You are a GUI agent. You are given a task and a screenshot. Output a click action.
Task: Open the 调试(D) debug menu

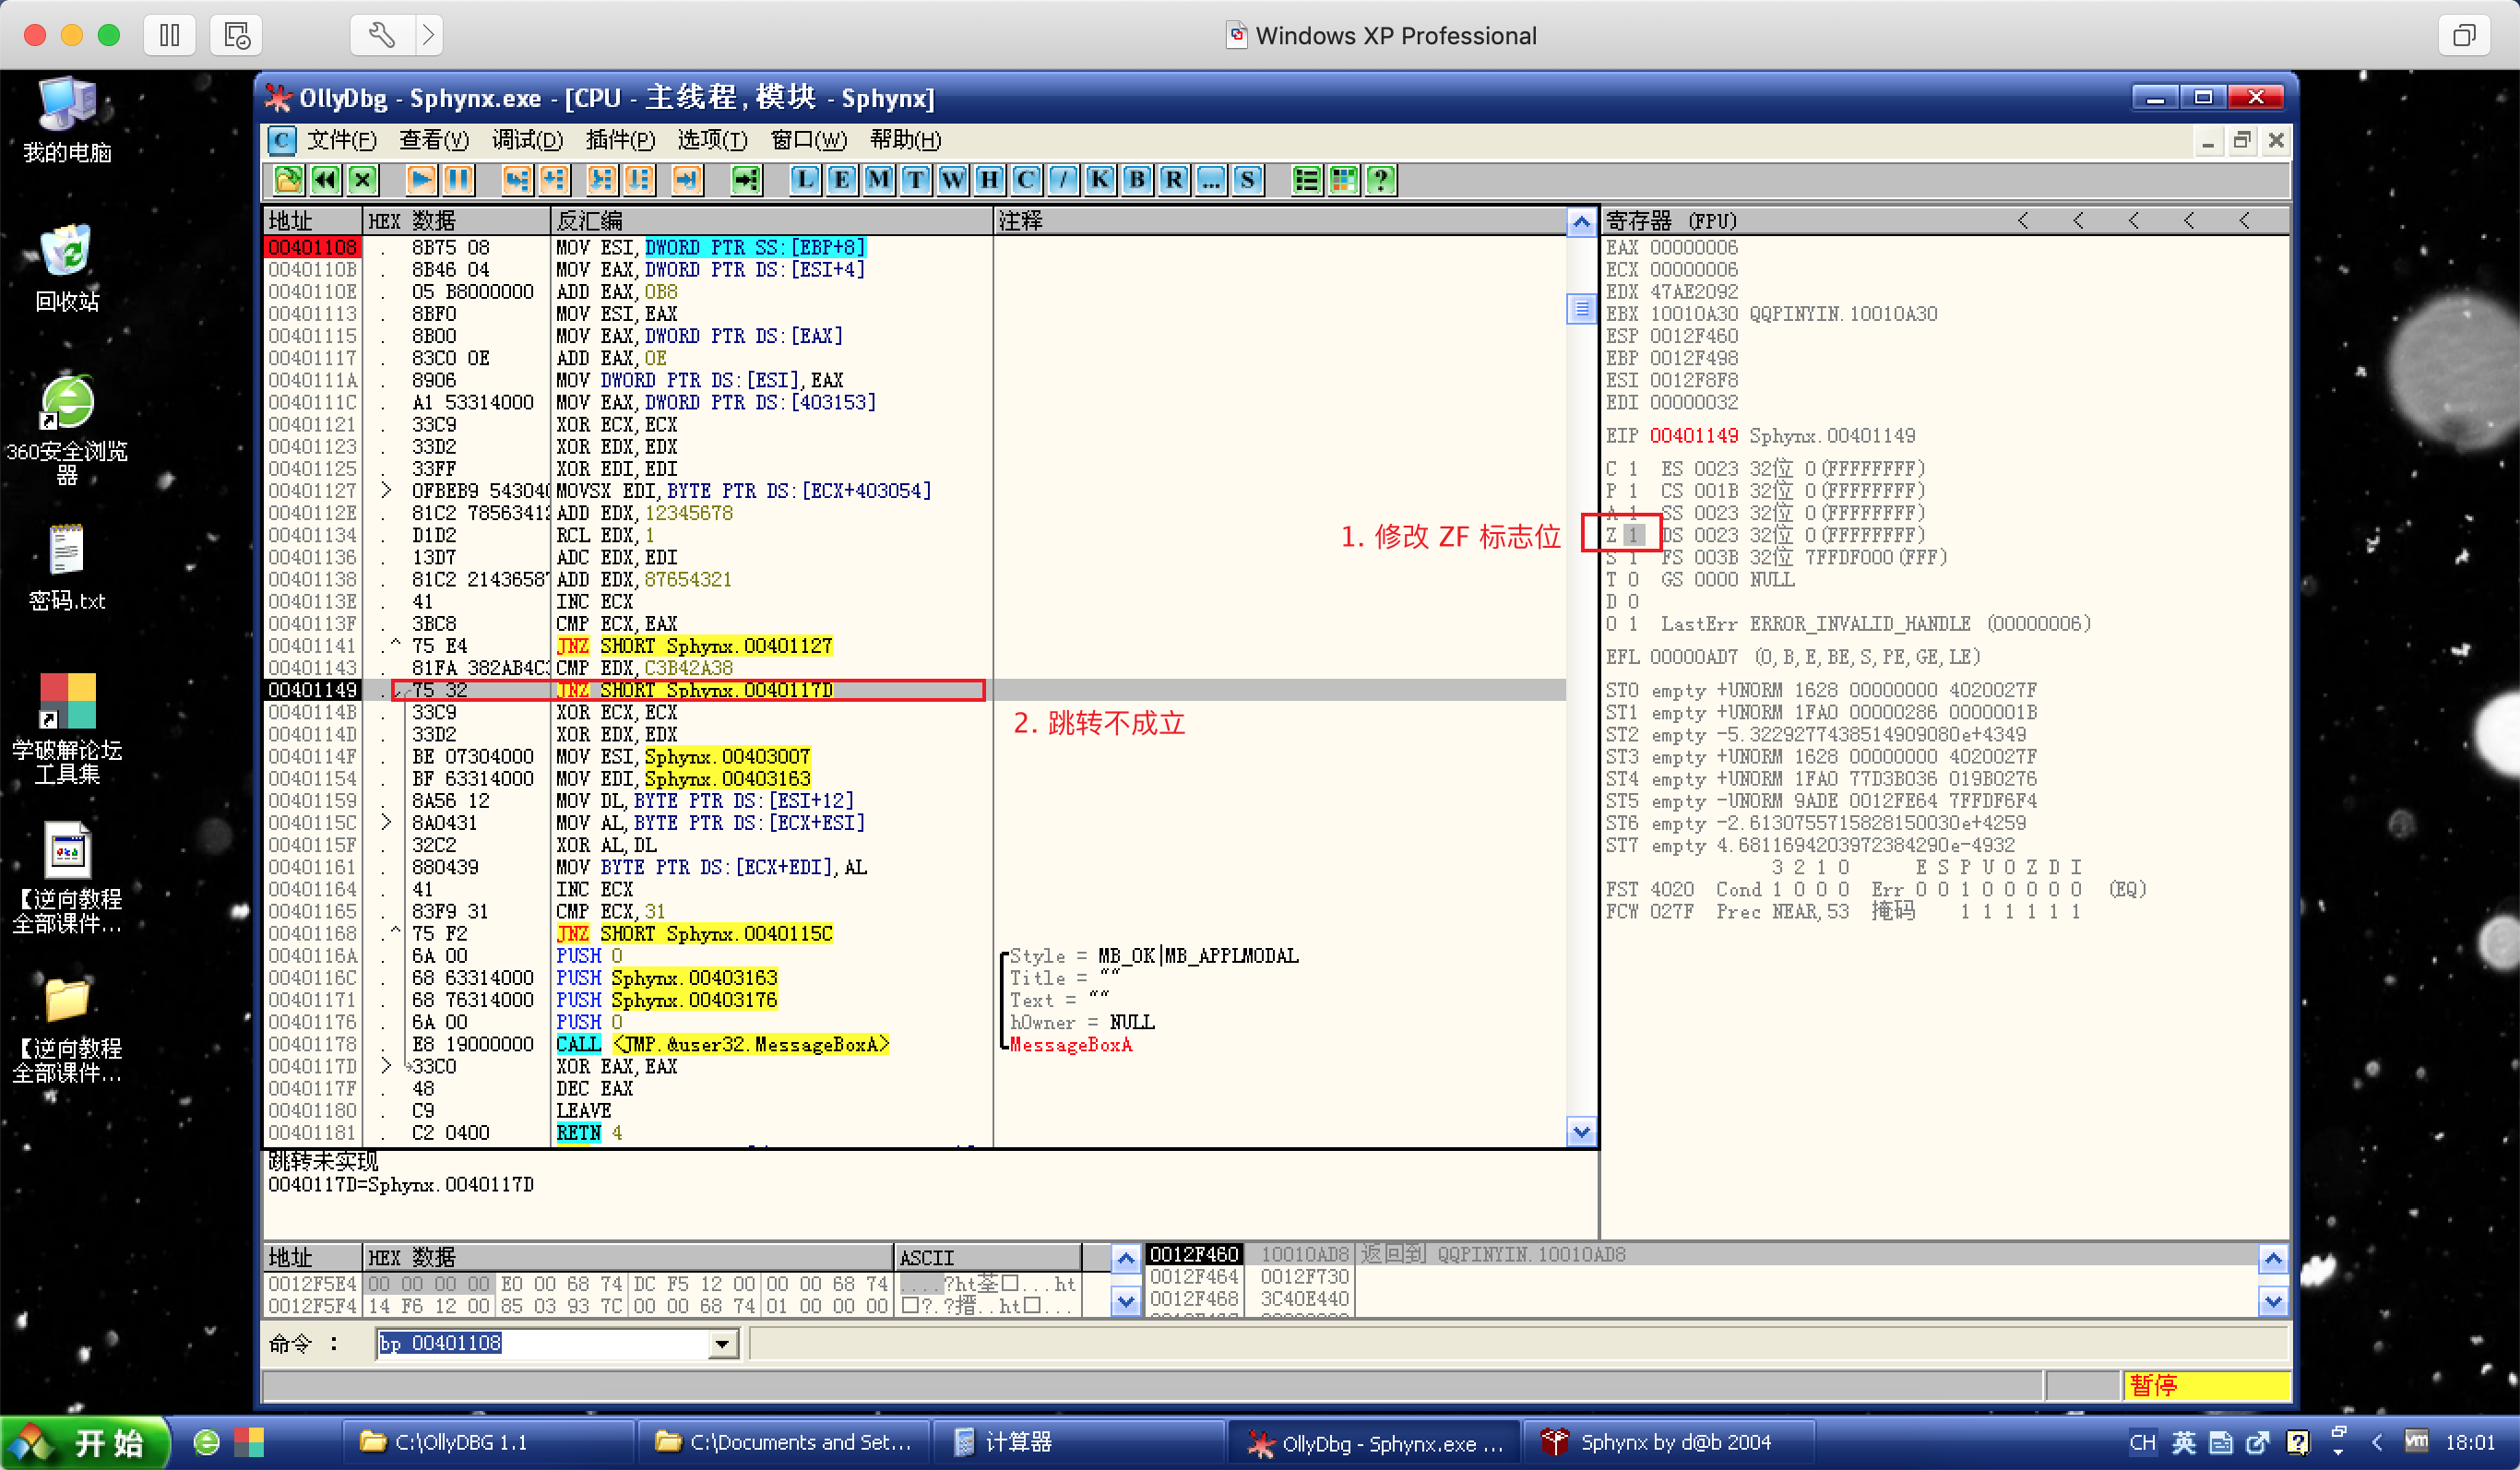527,140
